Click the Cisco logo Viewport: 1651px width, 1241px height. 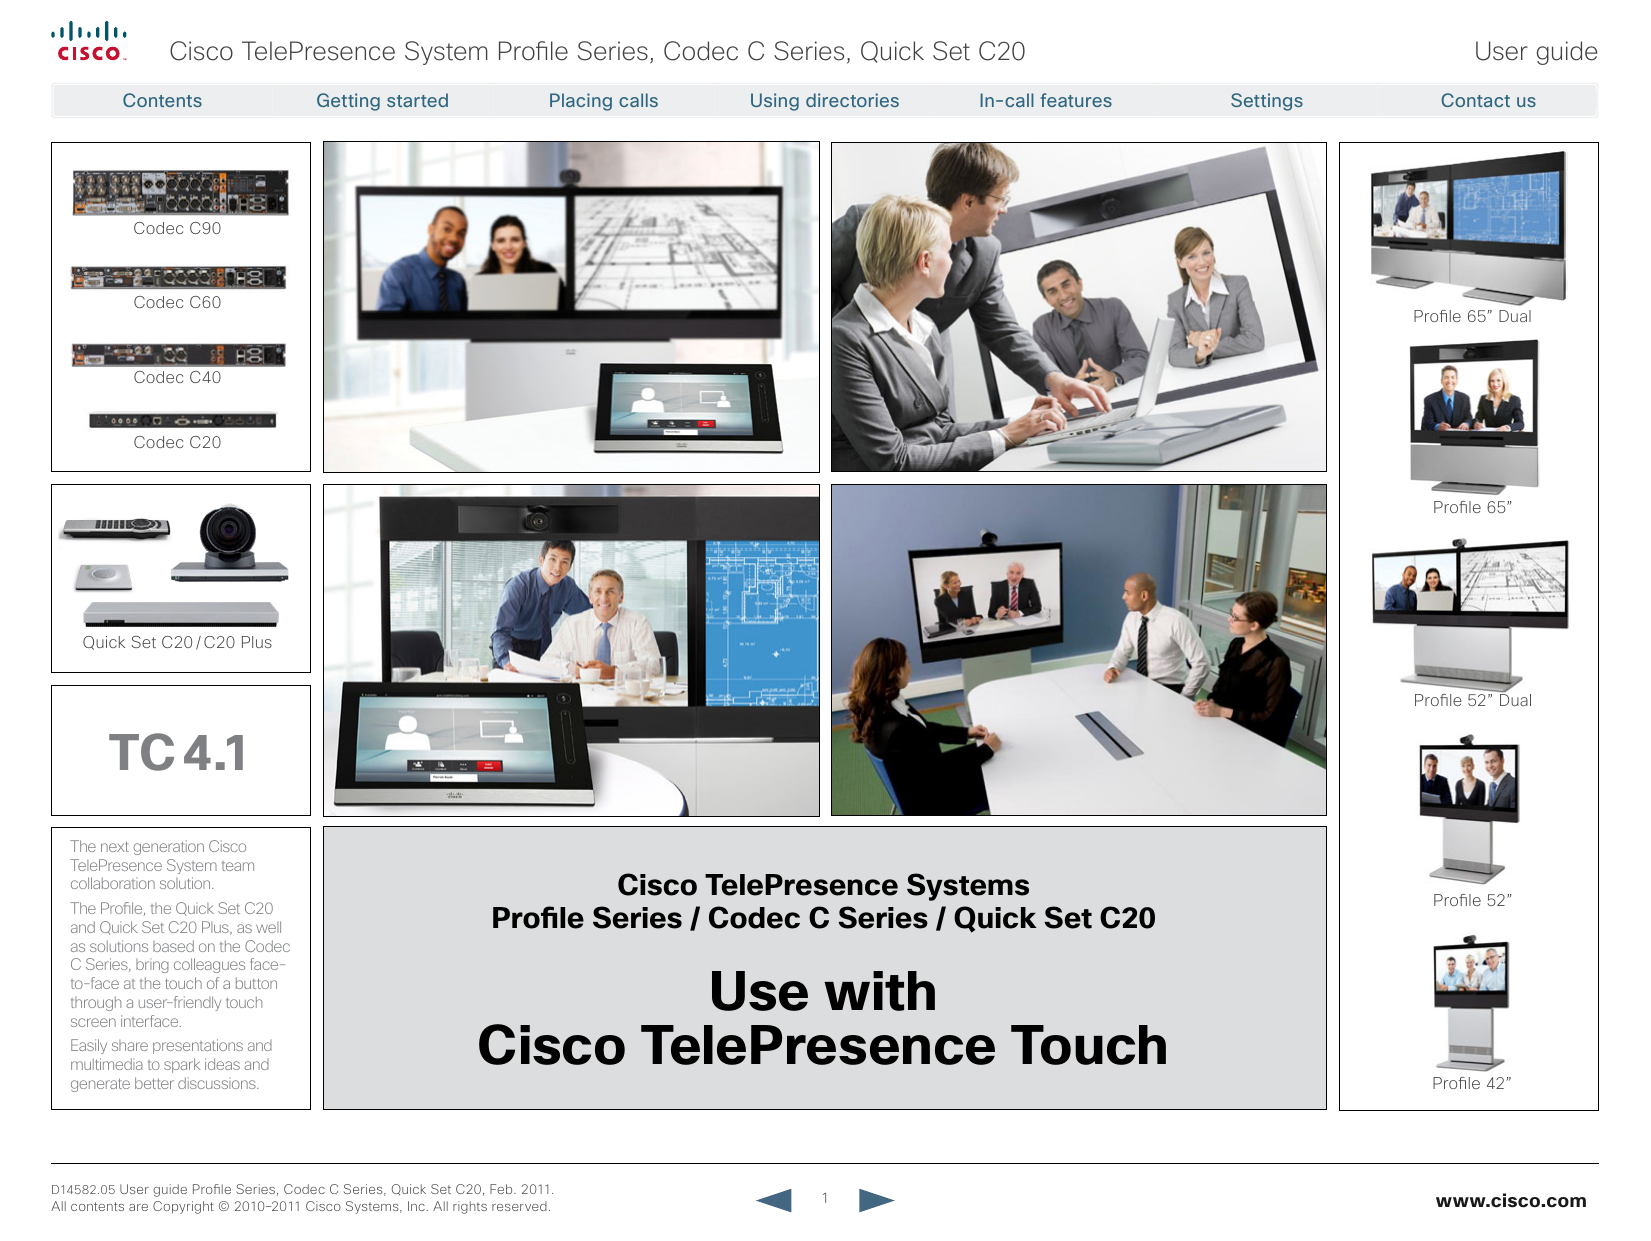(x=89, y=43)
